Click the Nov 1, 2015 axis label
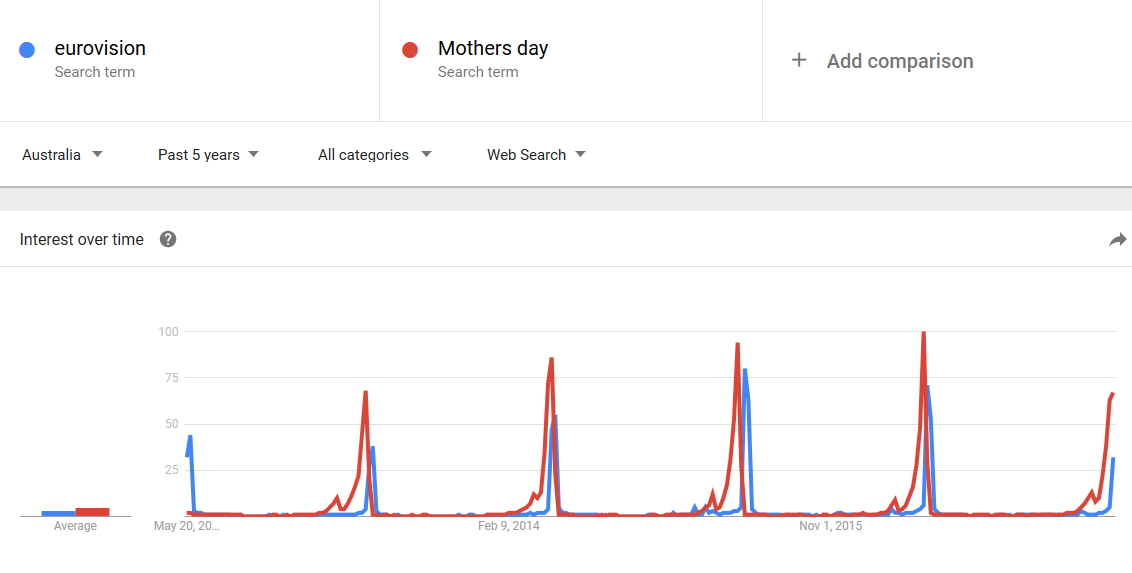This screenshot has height=573, width=1132. pyautogui.click(x=829, y=526)
